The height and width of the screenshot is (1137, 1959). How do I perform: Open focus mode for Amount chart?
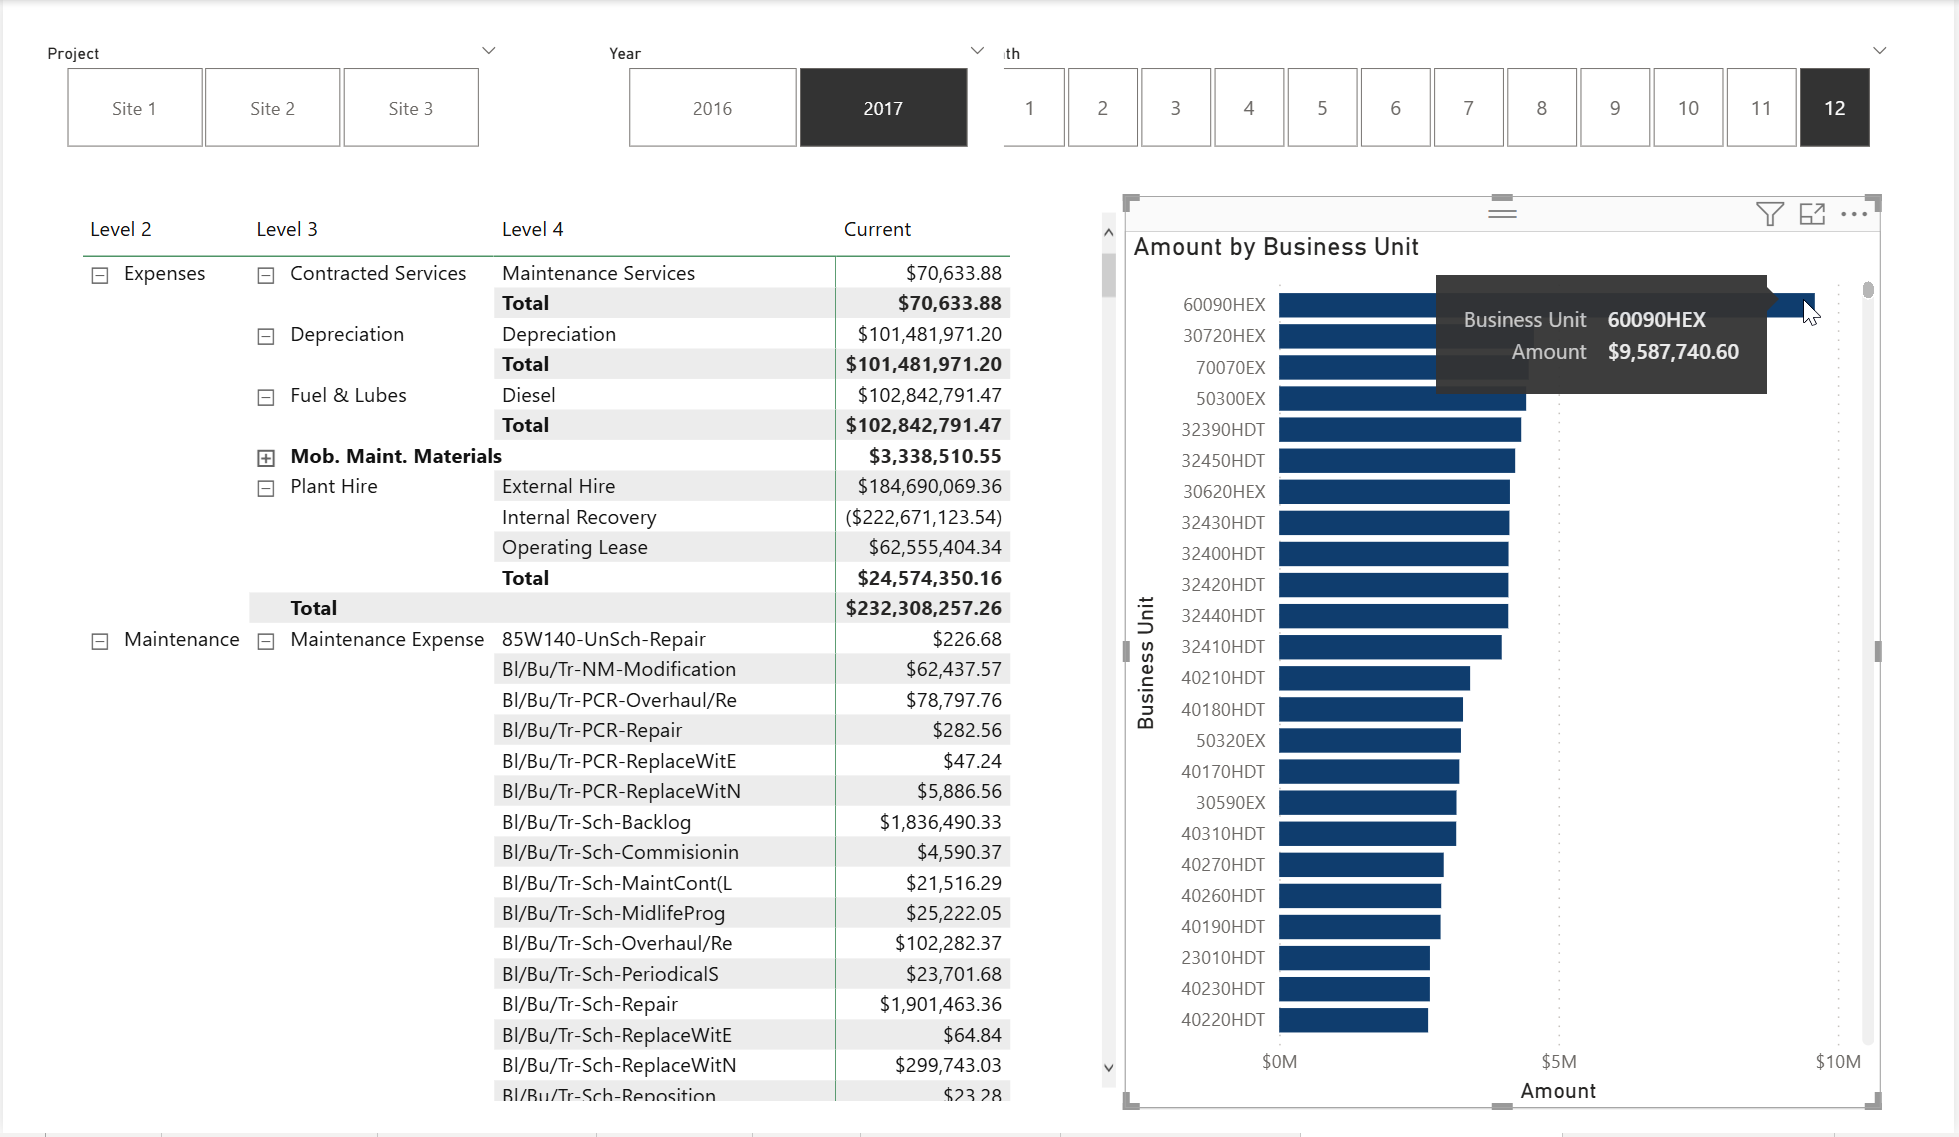tap(1812, 214)
